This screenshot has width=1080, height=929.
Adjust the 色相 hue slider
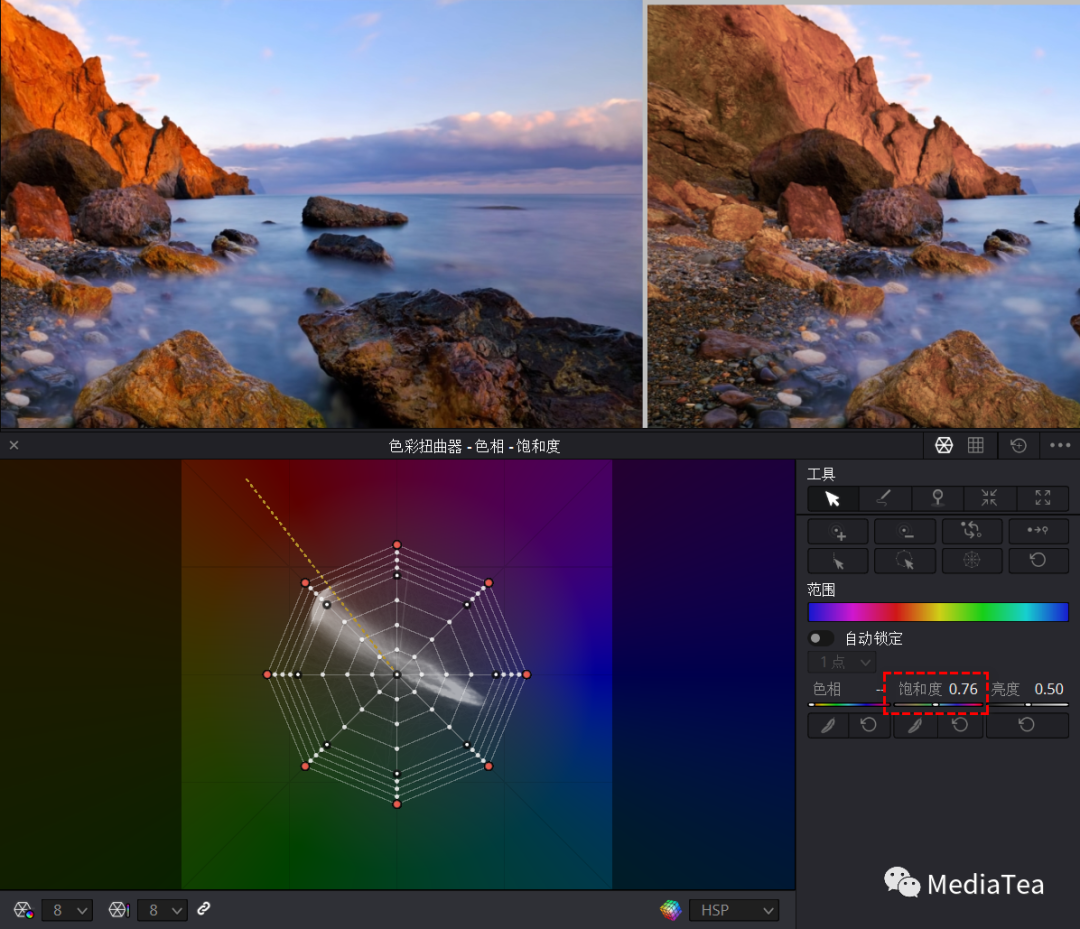[x=848, y=704]
